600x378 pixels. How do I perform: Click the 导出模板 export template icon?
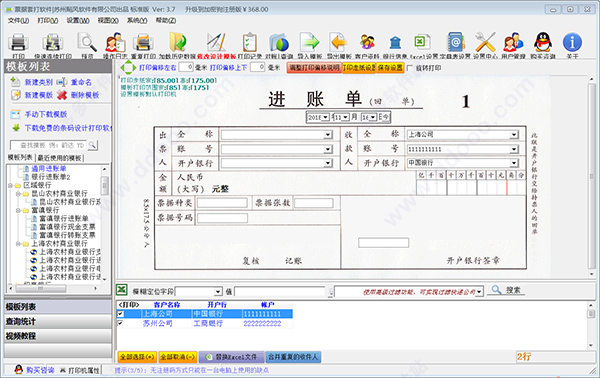click(338, 42)
